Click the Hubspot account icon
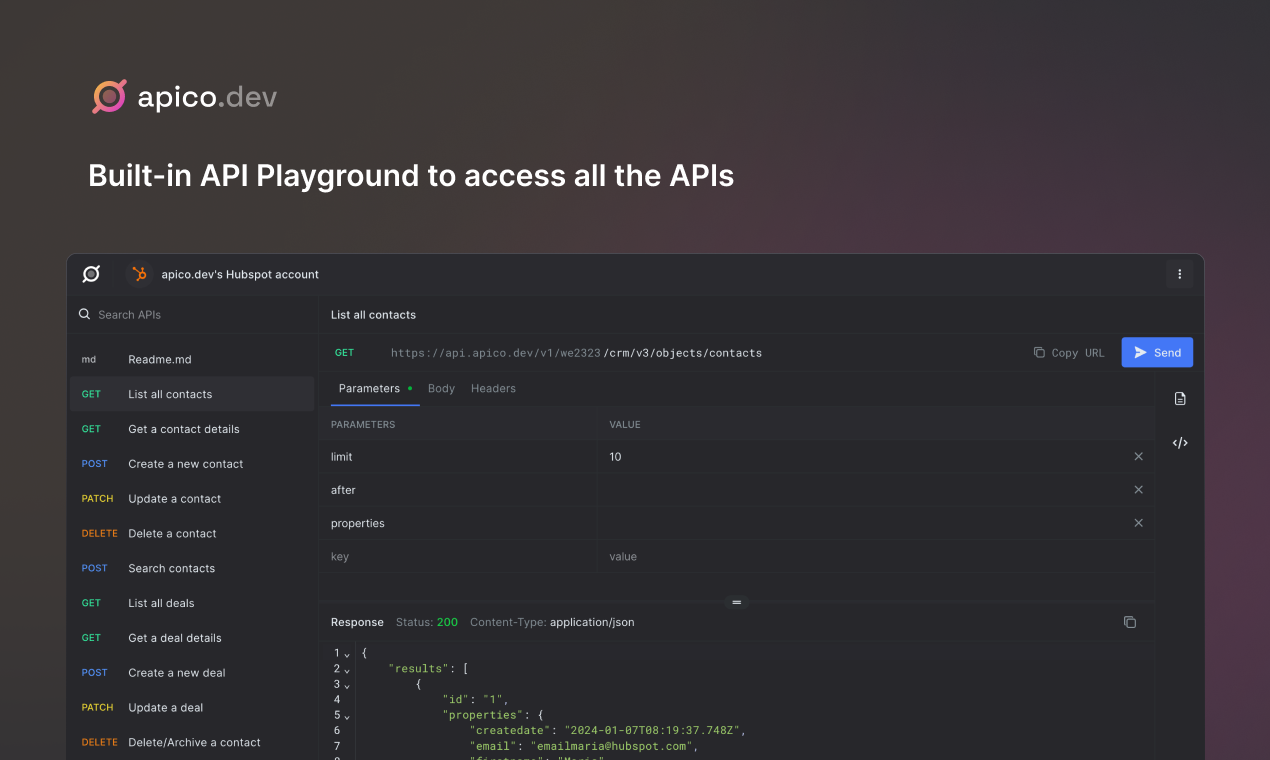Image resolution: width=1270 pixels, height=760 pixels. (139, 274)
